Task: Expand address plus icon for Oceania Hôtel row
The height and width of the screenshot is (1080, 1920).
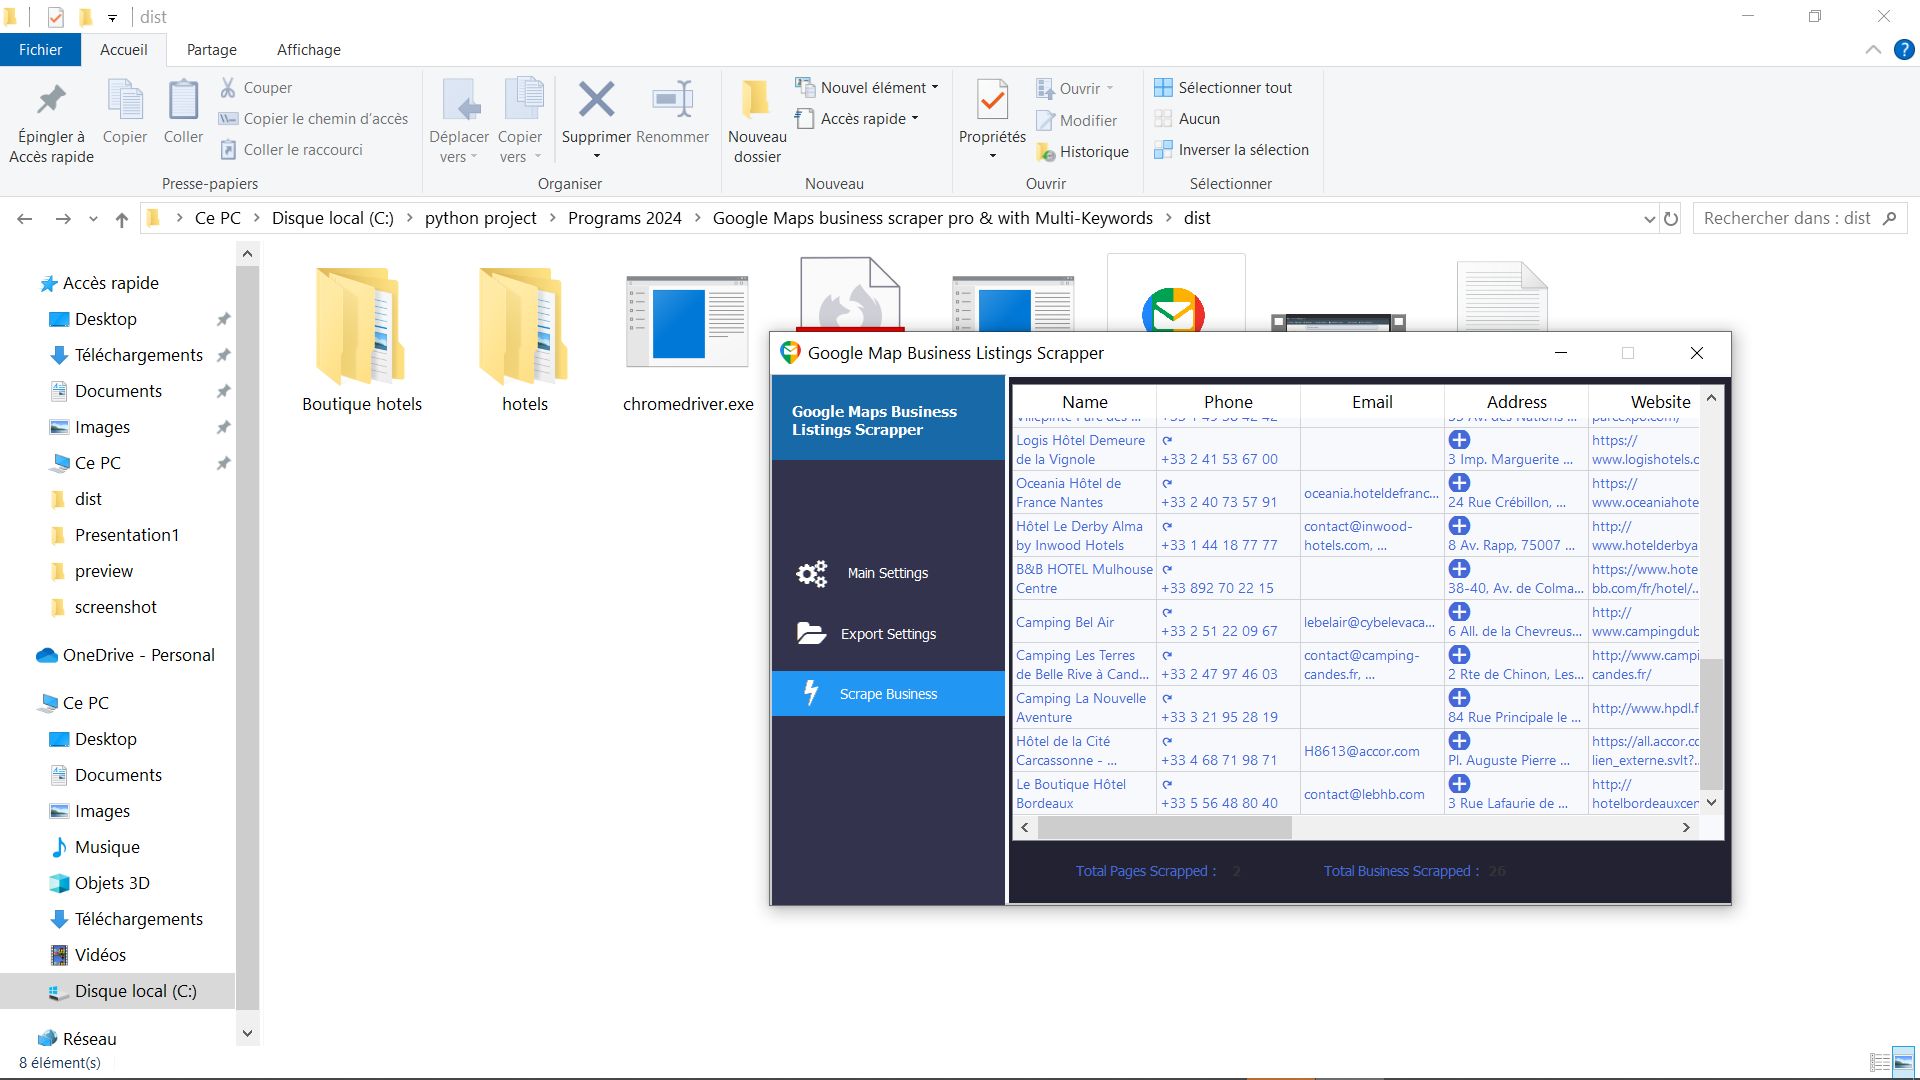Action: point(1459,483)
